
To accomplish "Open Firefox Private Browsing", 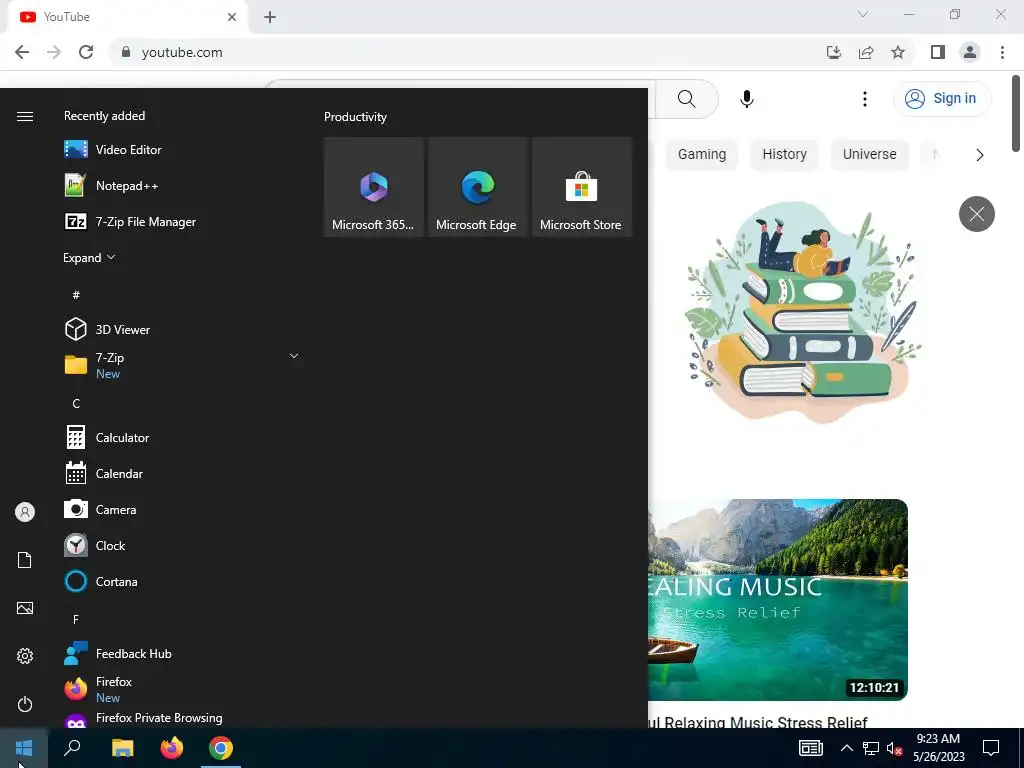I will 180,718.
